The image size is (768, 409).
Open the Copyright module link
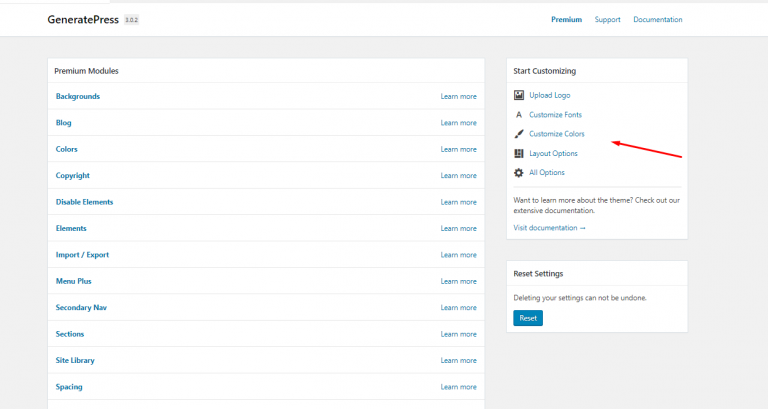[72, 175]
